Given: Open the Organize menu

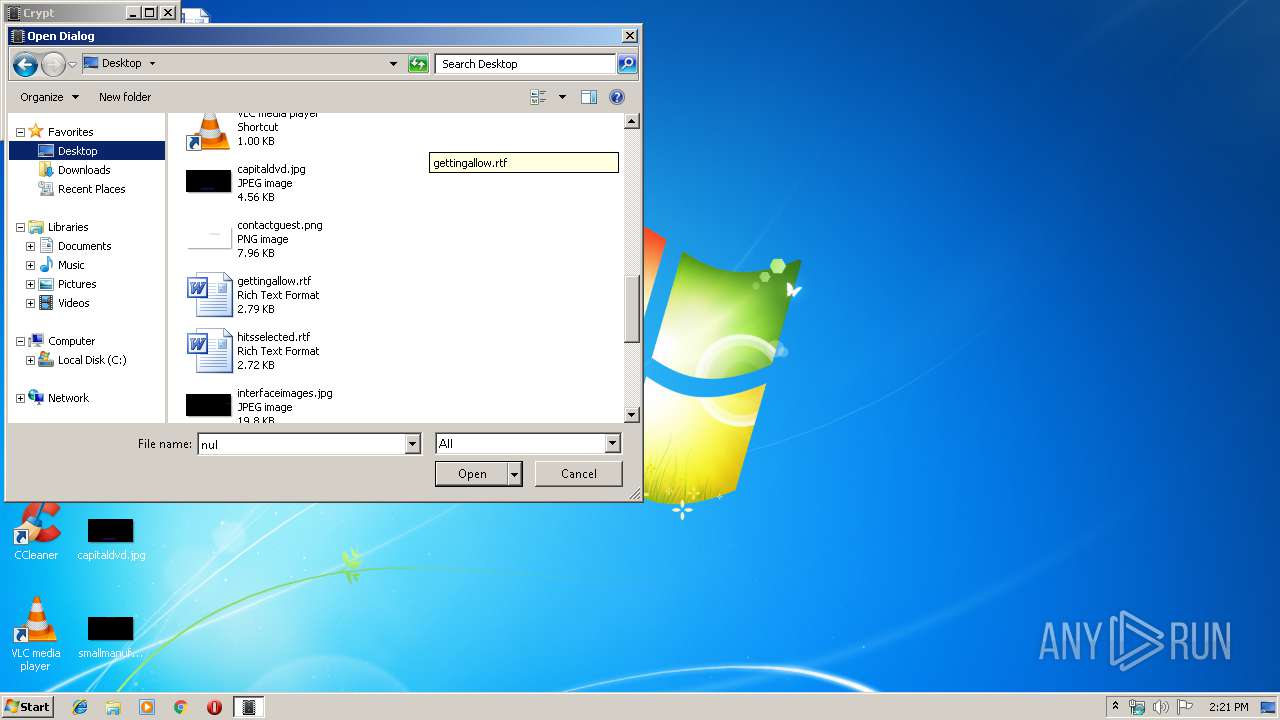Looking at the screenshot, I should pos(49,97).
